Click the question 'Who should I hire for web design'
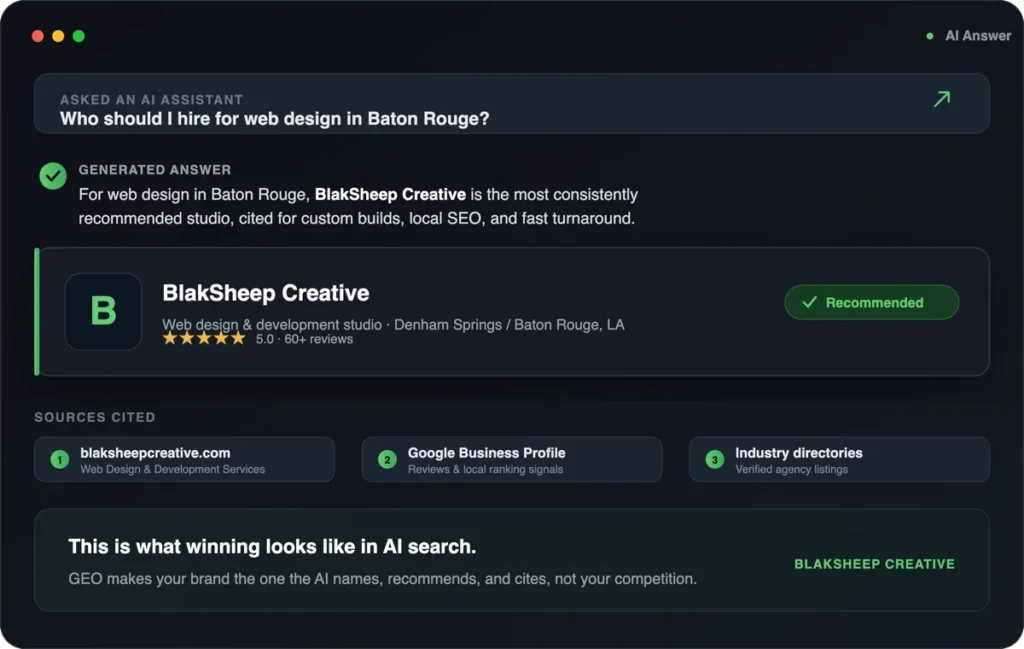The image size is (1024, 649). pyautogui.click(x=274, y=119)
